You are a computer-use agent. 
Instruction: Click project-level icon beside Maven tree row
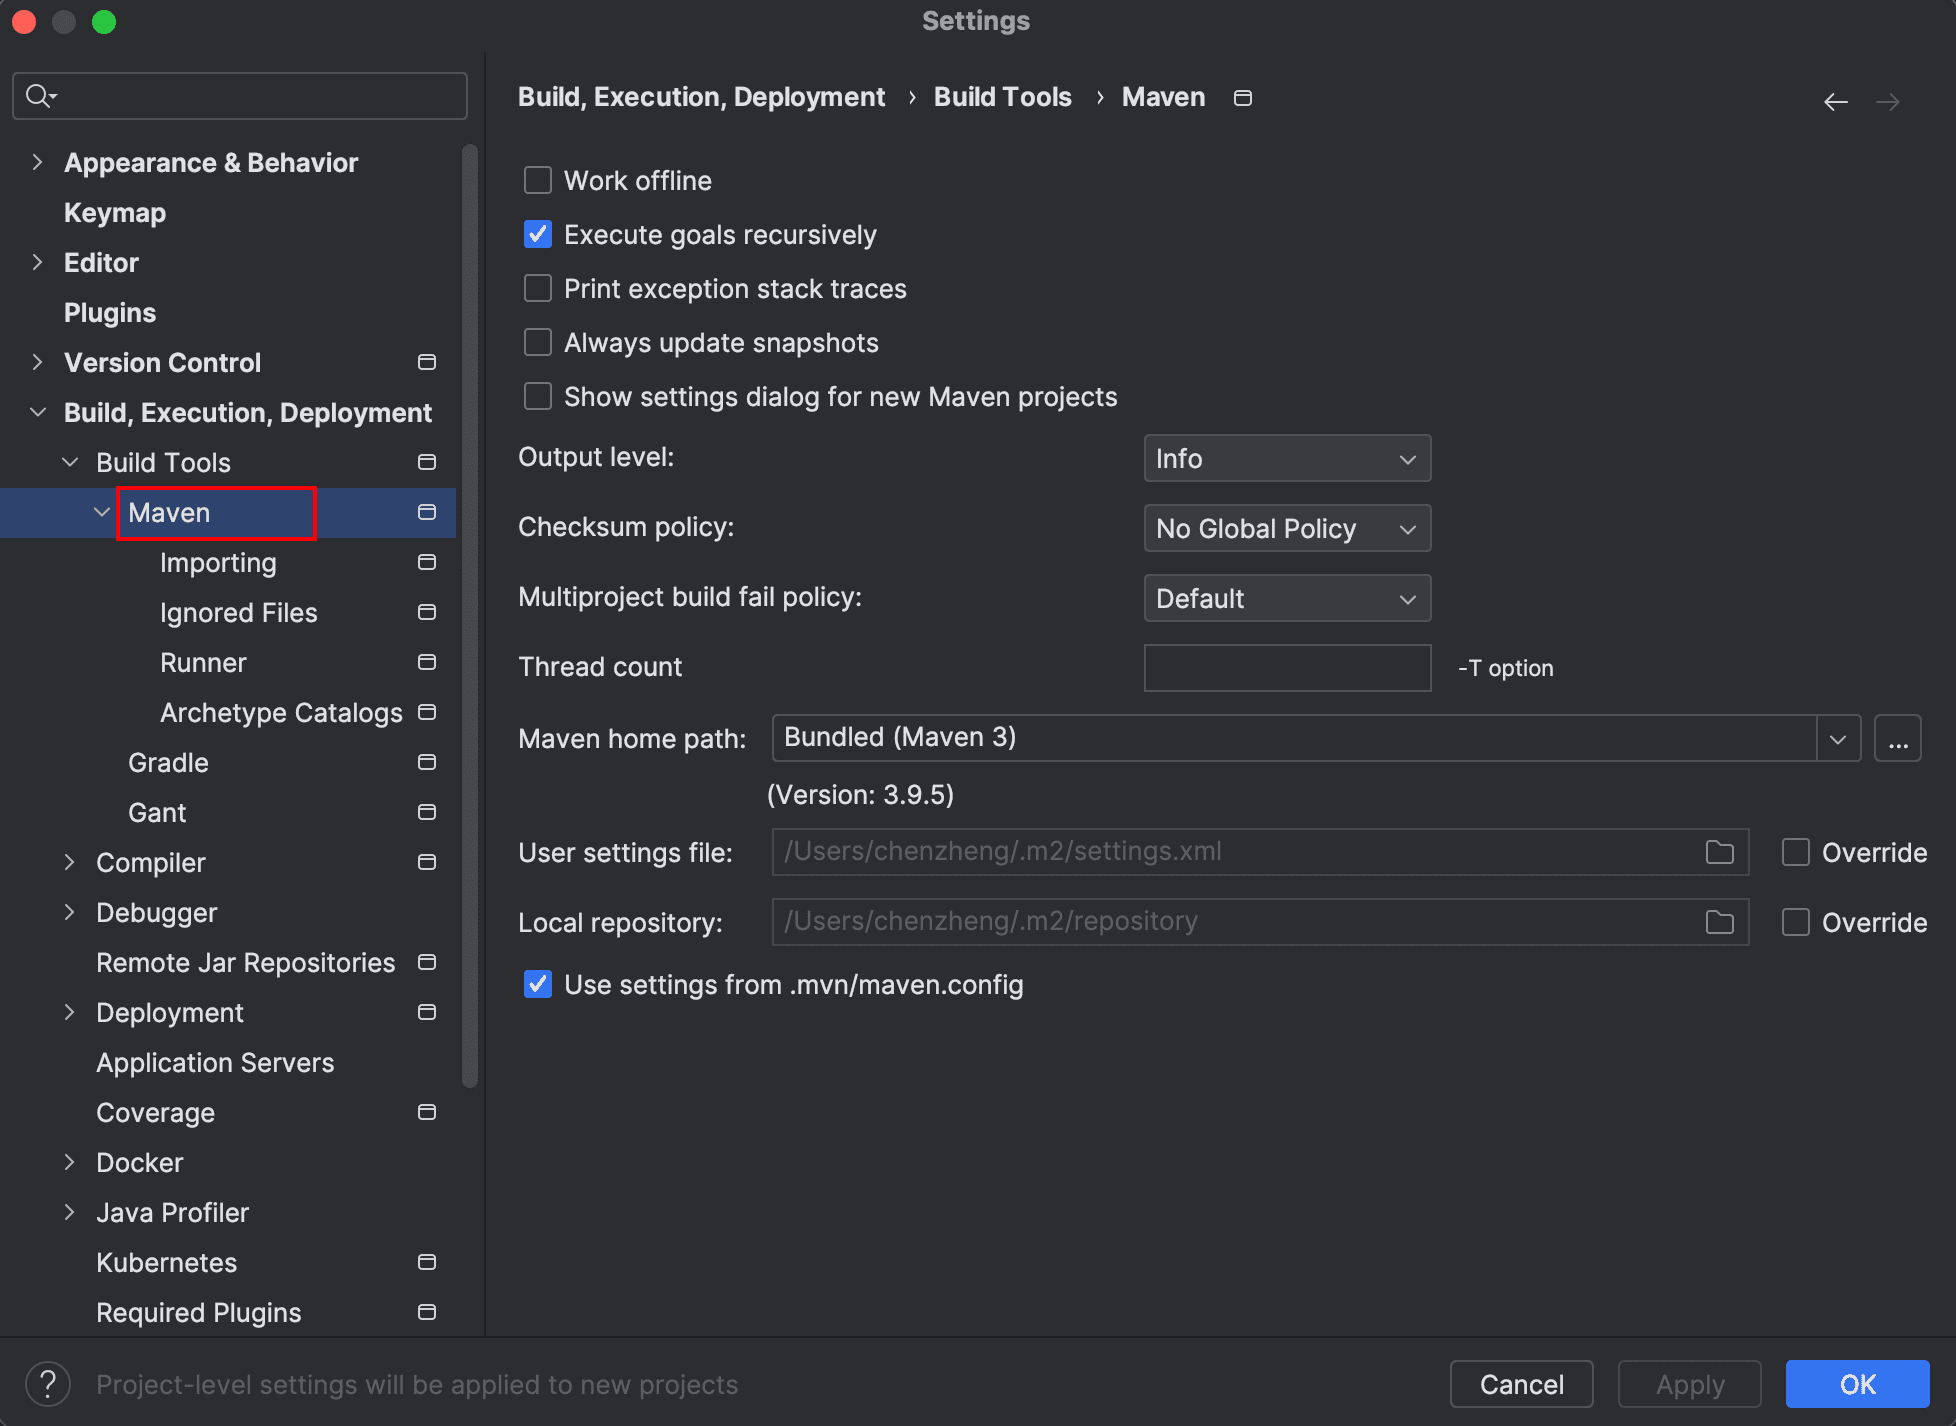pos(427,512)
